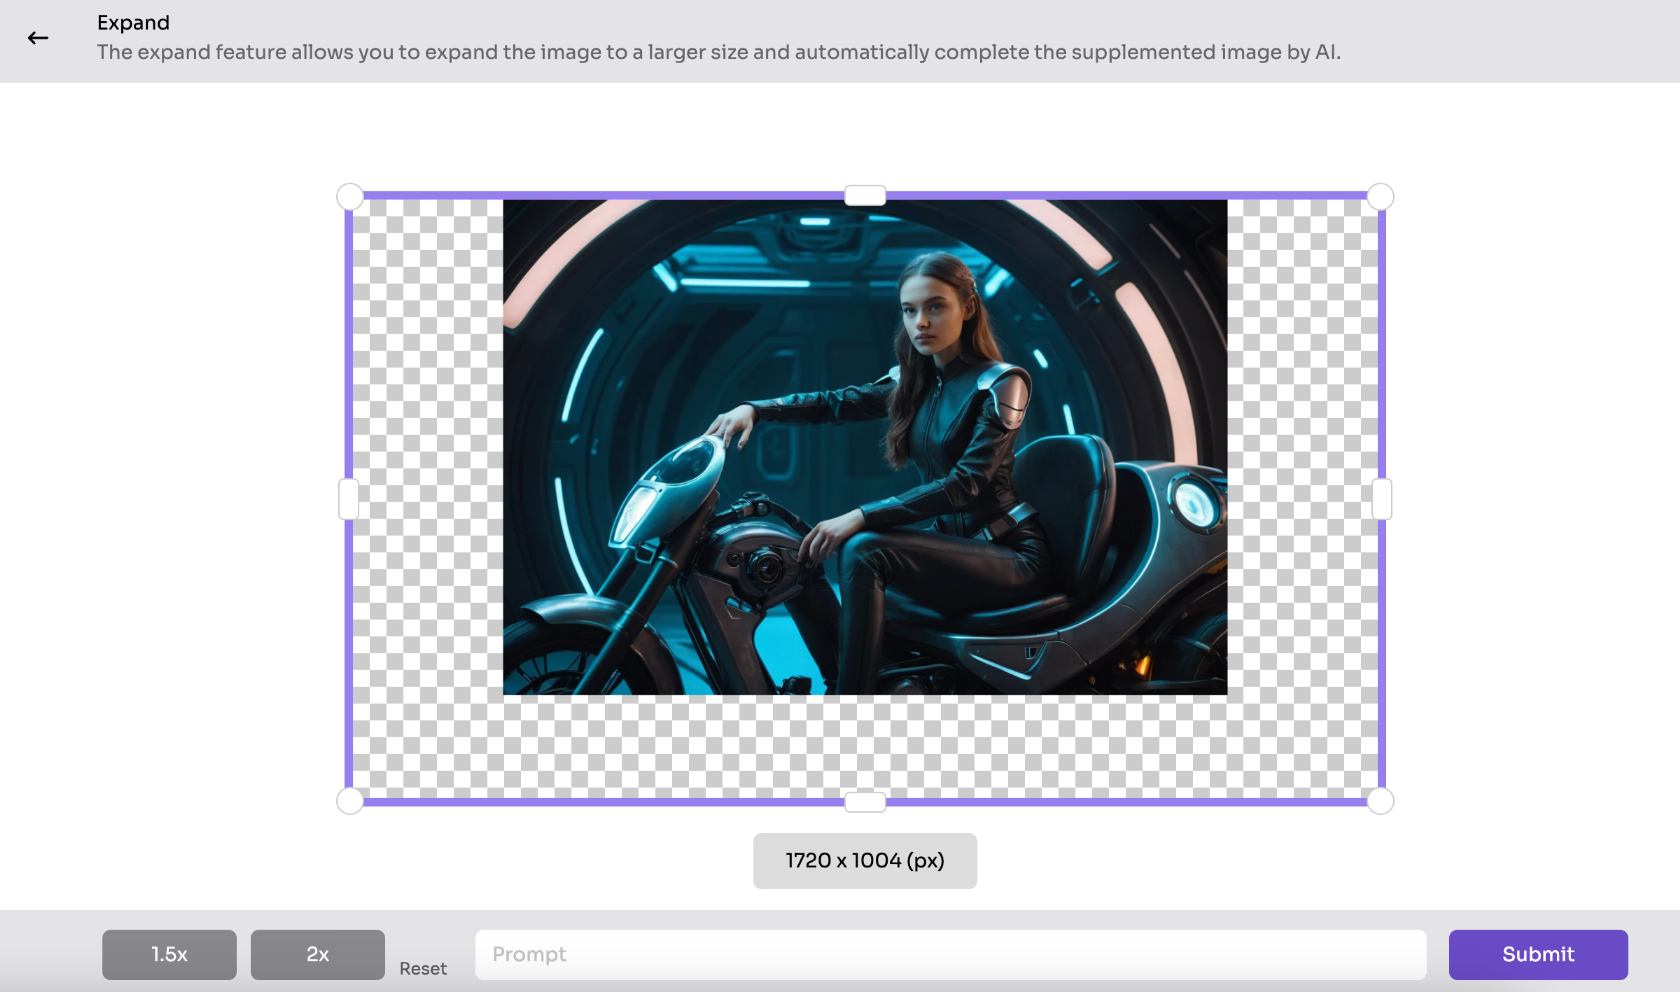Viewport: 1680px width, 992px height.
Task: Grab the top-right corner resize handle
Action: tap(1381, 197)
